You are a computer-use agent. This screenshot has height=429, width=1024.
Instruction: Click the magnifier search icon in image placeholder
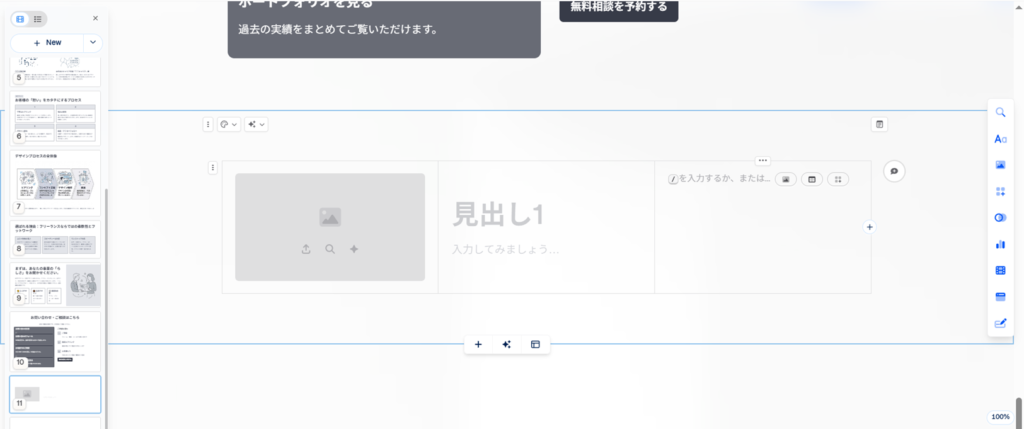329,249
